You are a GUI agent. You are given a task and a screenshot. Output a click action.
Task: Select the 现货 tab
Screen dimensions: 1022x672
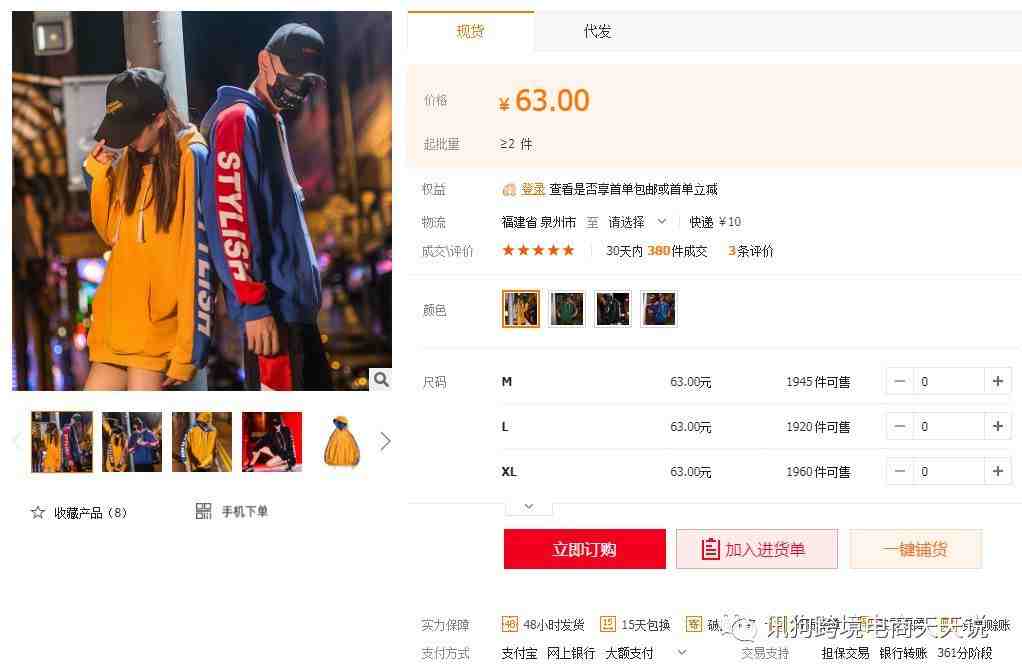[470, 31]
